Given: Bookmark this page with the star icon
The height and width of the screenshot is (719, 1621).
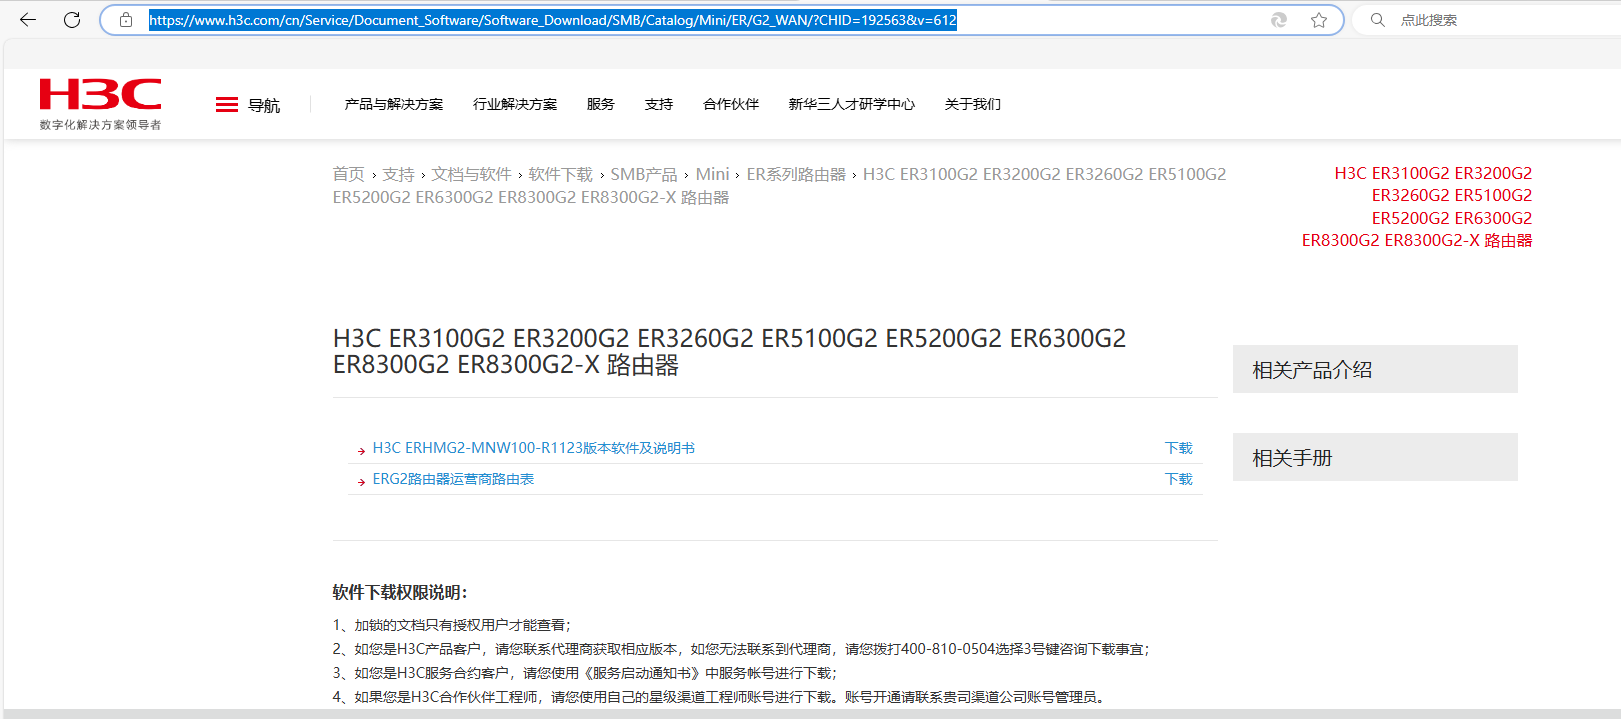Looking at the screenshot, I should pos(1319,20).
